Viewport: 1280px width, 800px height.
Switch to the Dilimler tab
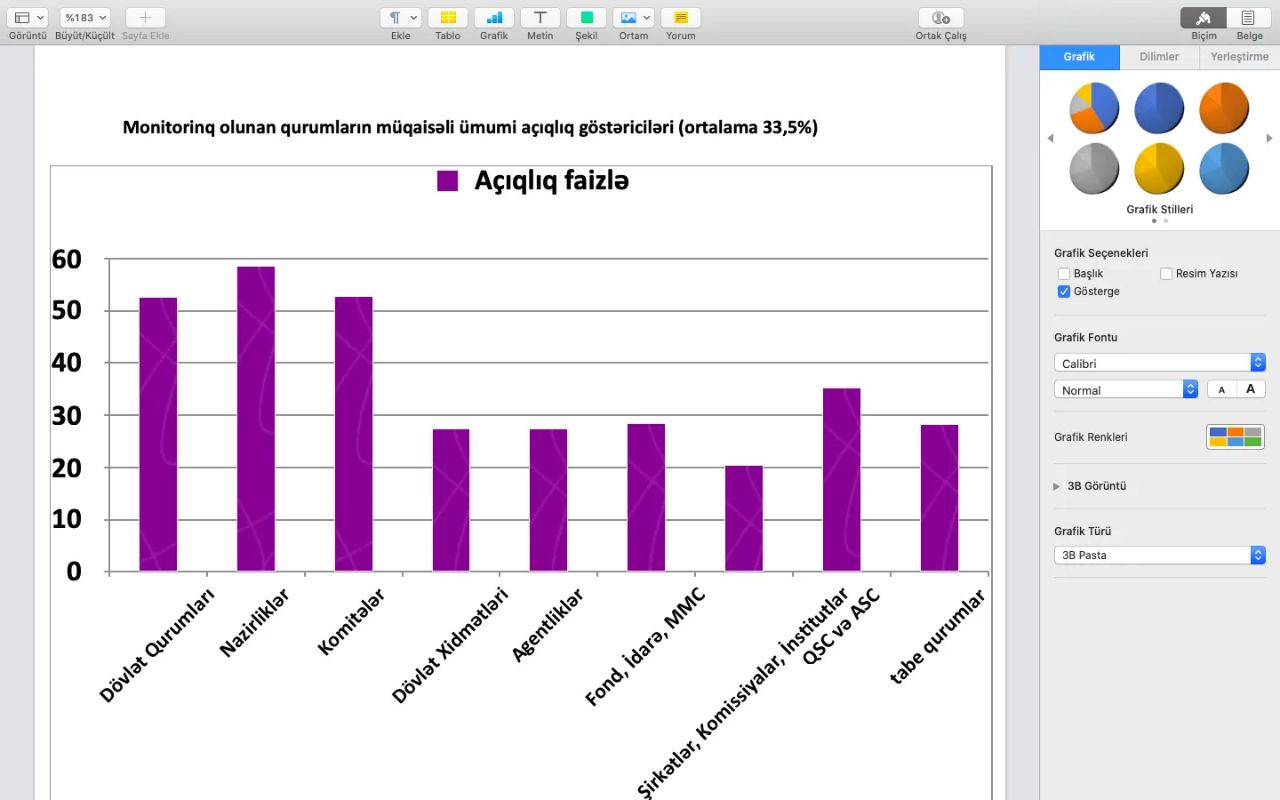coord(1159,57)
